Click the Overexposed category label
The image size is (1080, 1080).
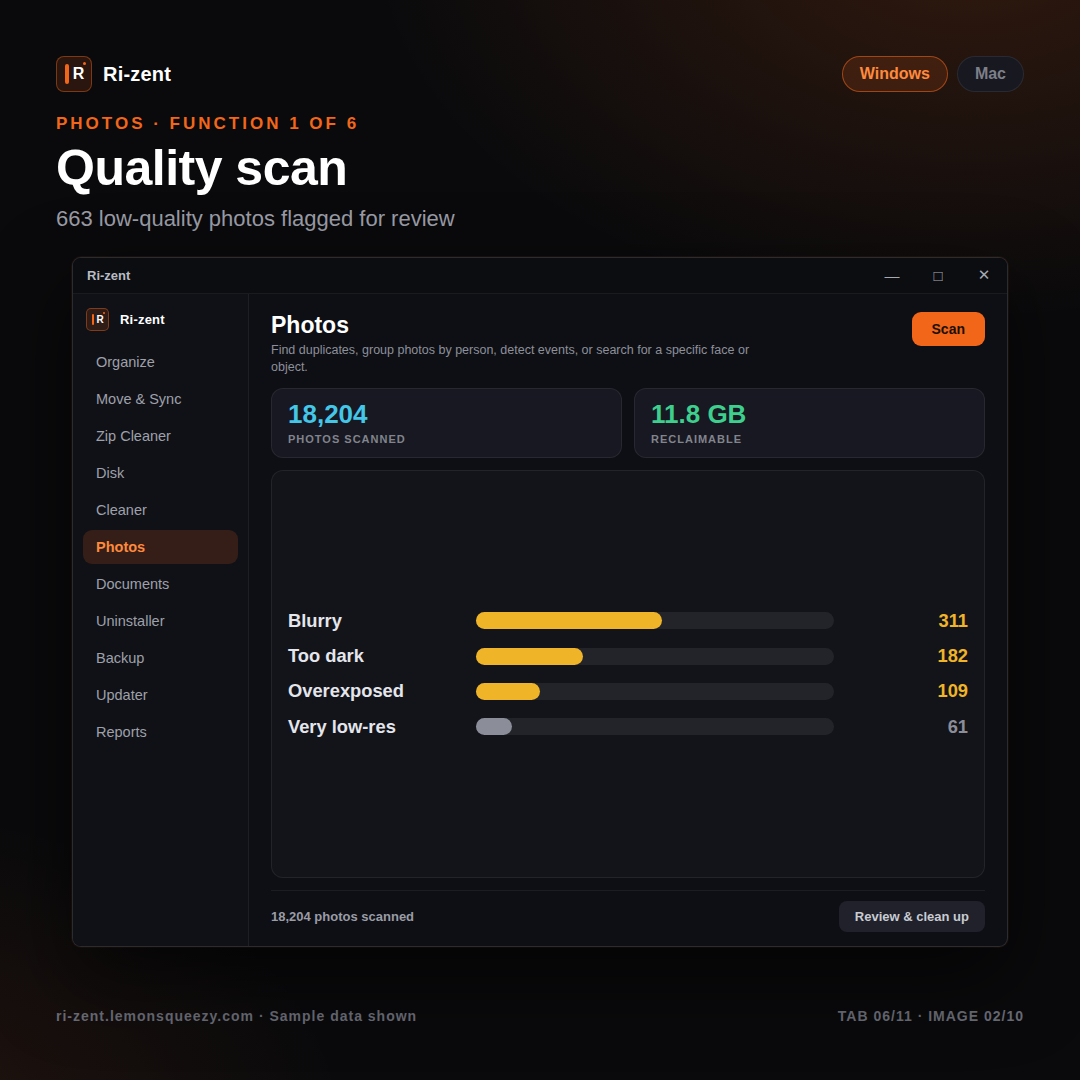[346, 692]
